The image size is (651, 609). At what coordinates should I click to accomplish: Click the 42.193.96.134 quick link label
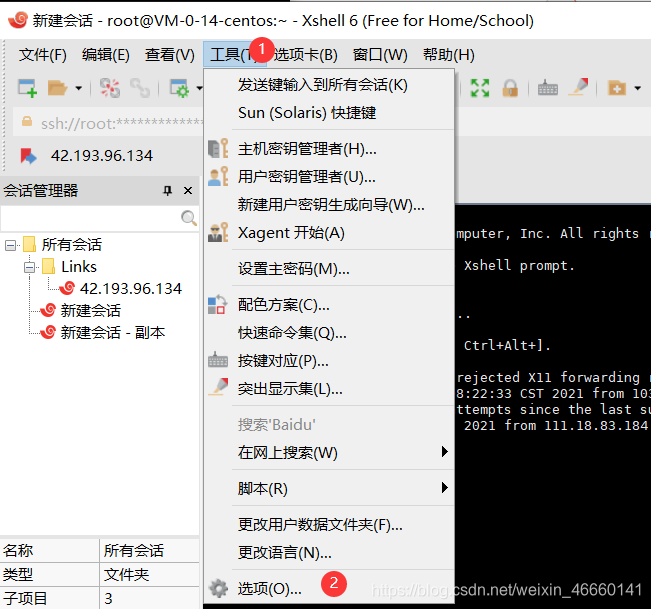pyautogui.click(x=102, y=156)
